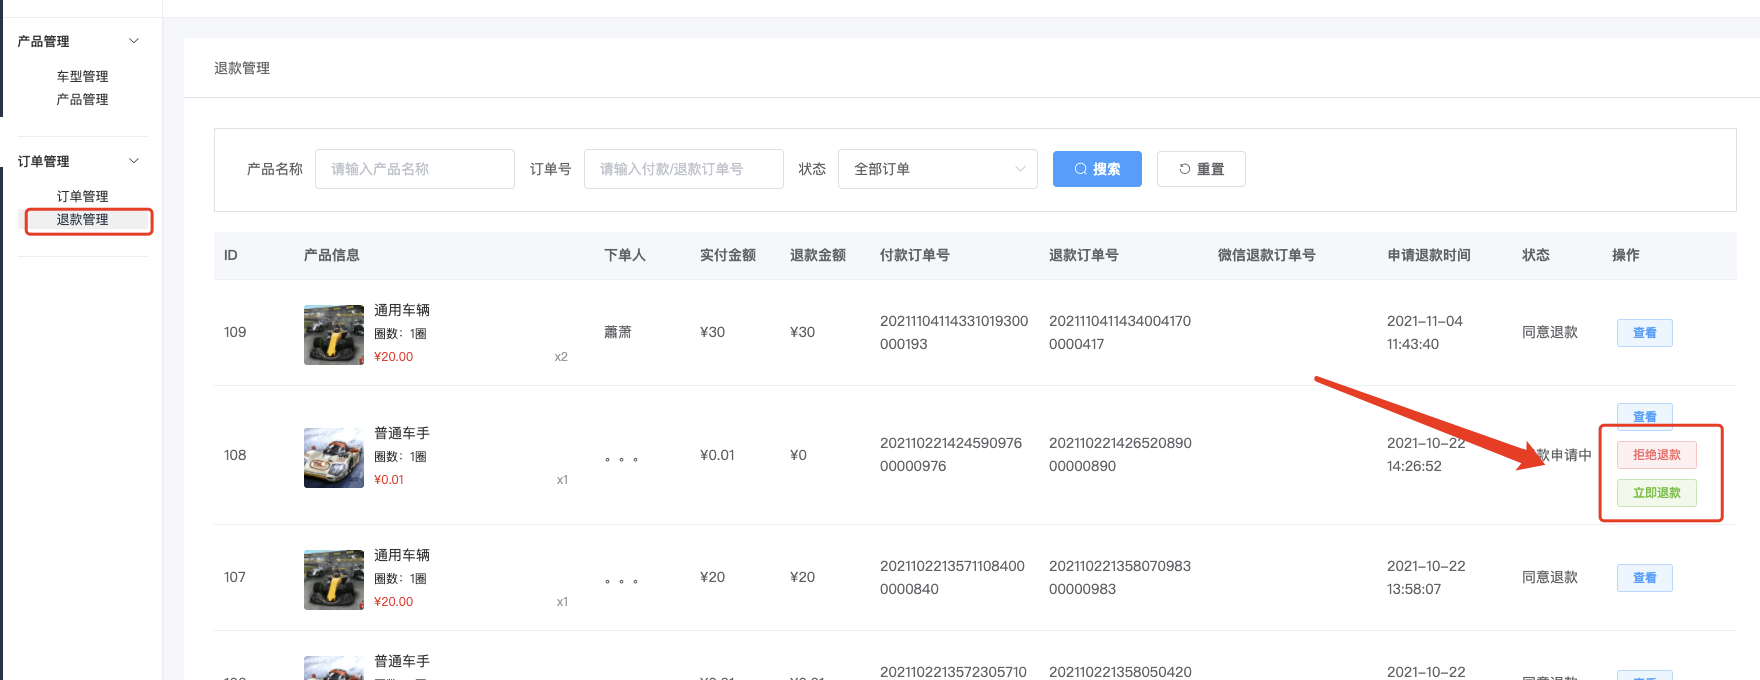Open the 状态 全部订单 dropdown
The image size is (1760, 680).
click(938, 169)
